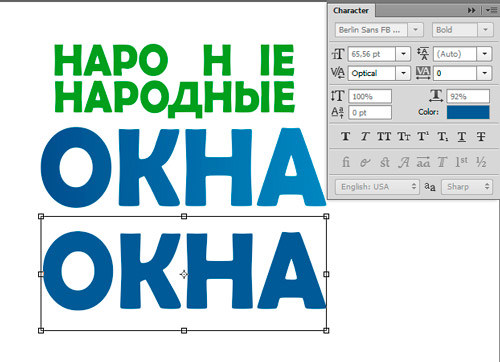Open the English: USA language dropdown
This screenshot has width=500, height=362.
(377, 187)
